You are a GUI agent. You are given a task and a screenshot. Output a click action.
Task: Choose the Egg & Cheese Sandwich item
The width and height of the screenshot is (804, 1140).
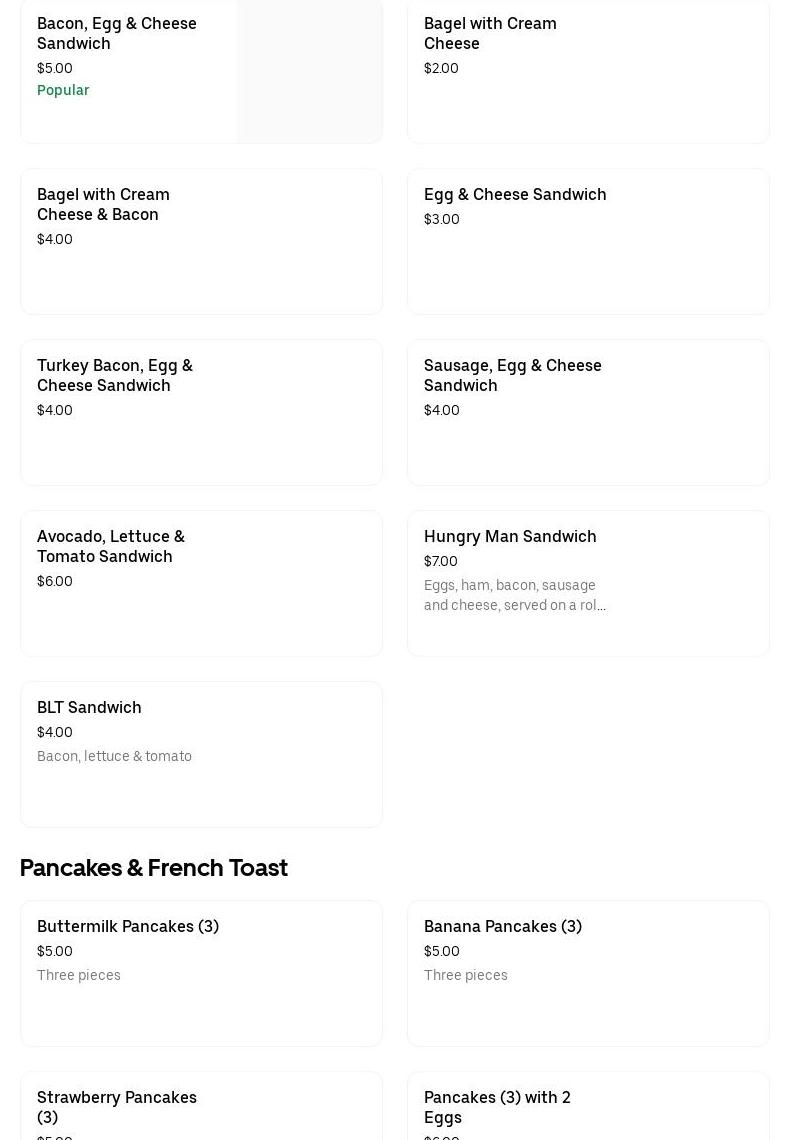coord(515,194)
